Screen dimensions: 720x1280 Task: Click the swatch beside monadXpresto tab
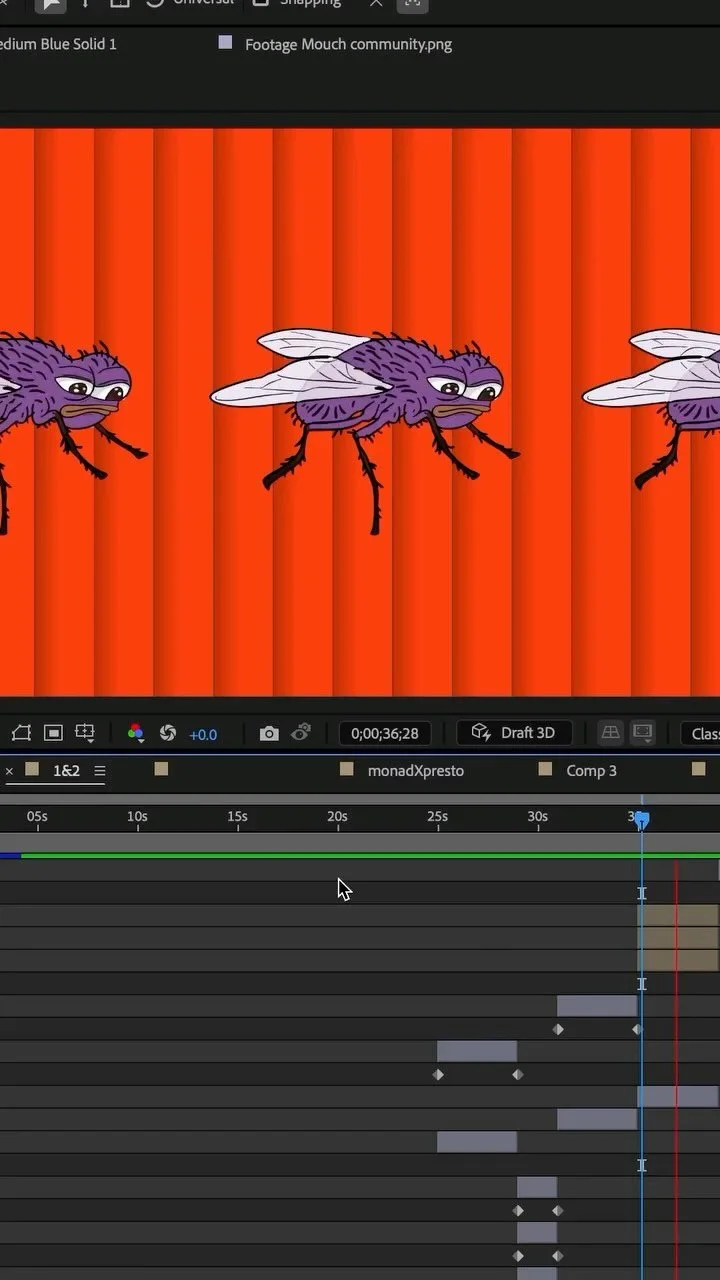pyautogui.click(x=347, y=769)
